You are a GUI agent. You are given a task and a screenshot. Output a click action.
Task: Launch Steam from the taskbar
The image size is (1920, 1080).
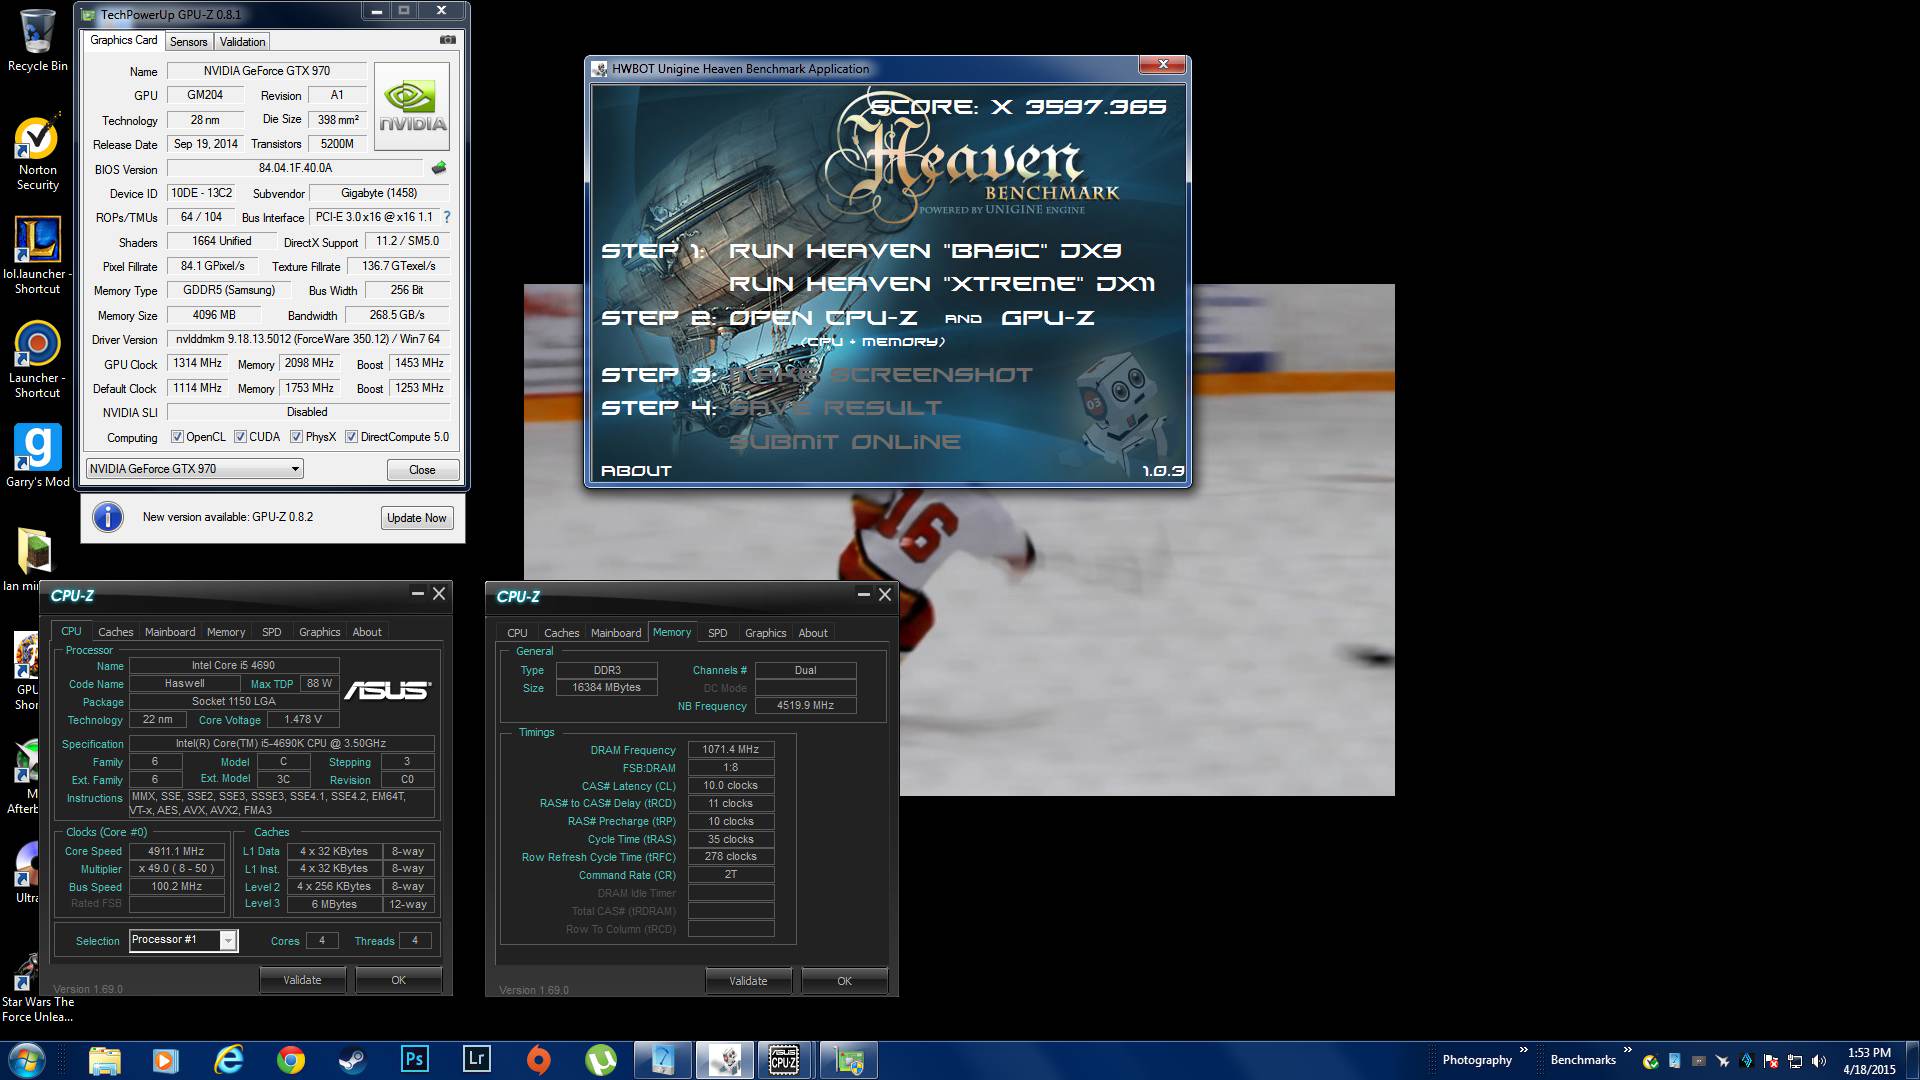[353, 1060]
